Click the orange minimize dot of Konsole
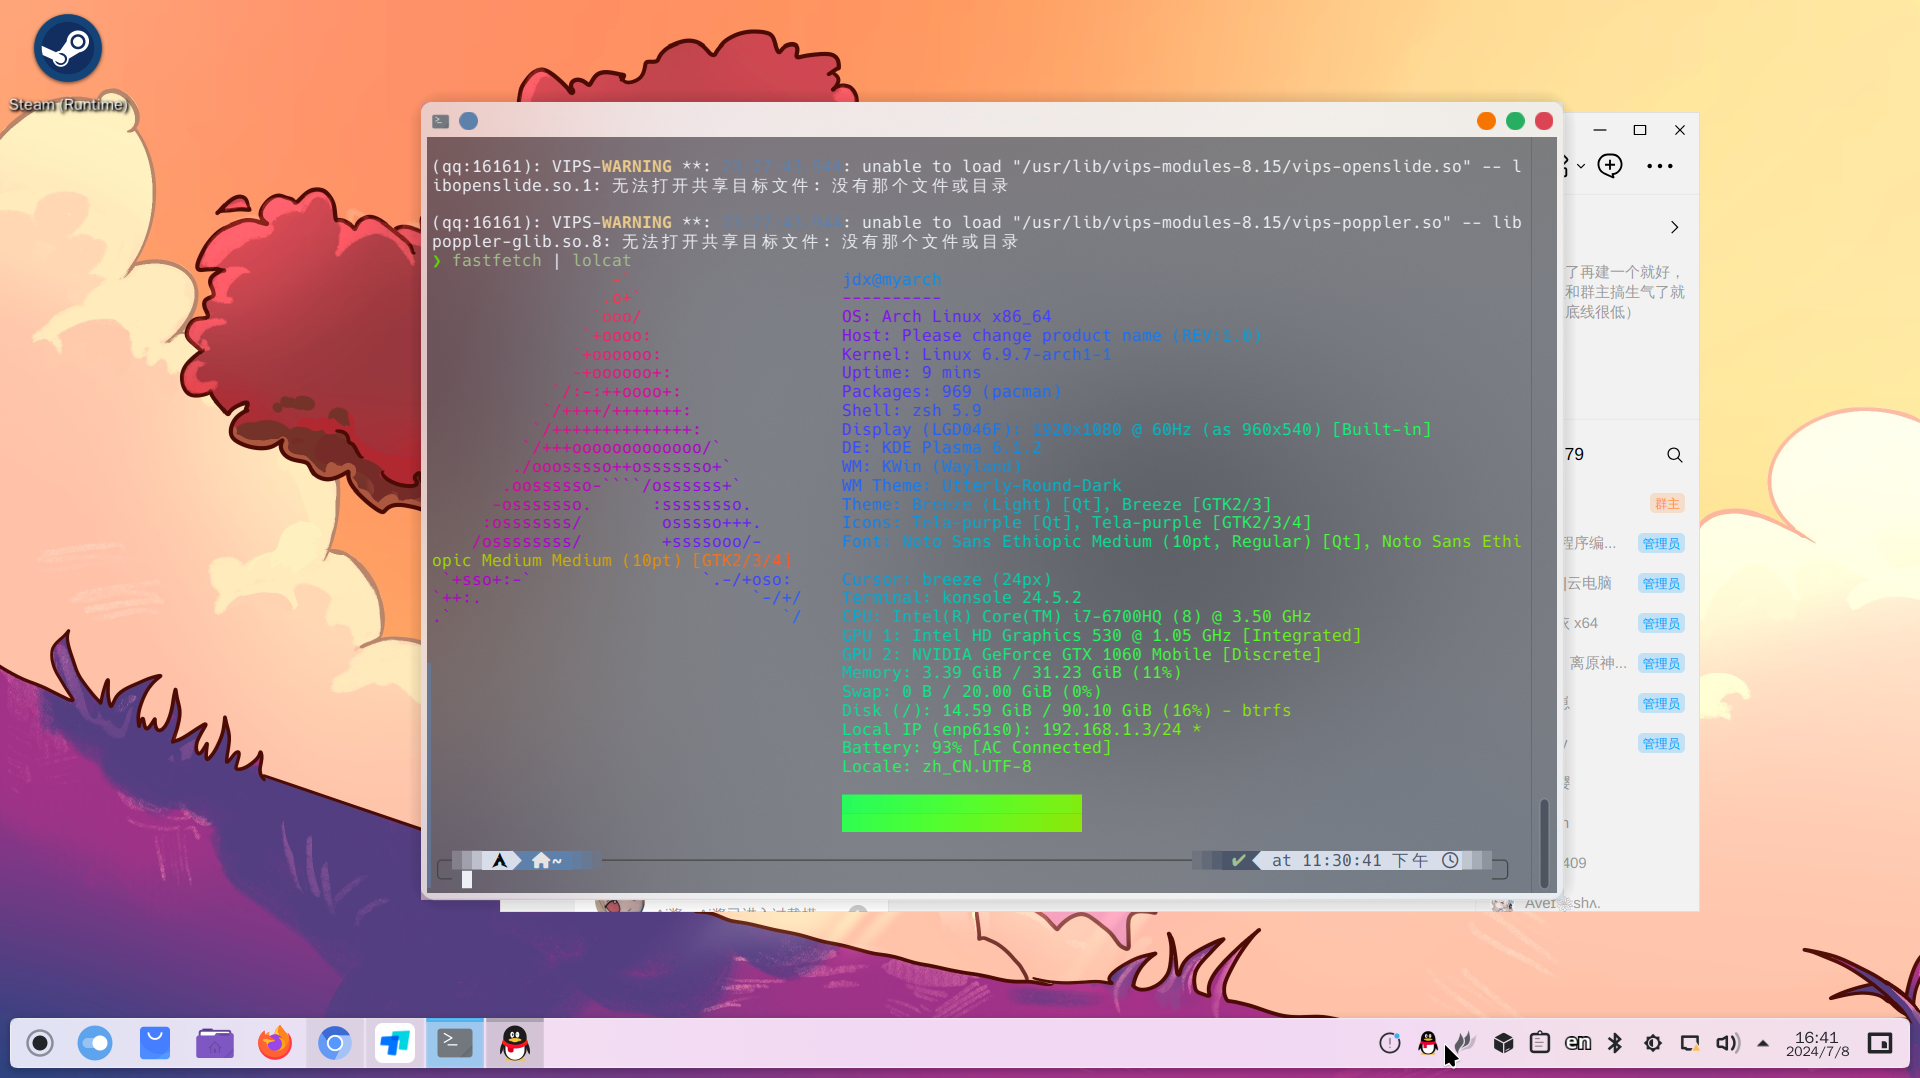 click(1486, 121)
